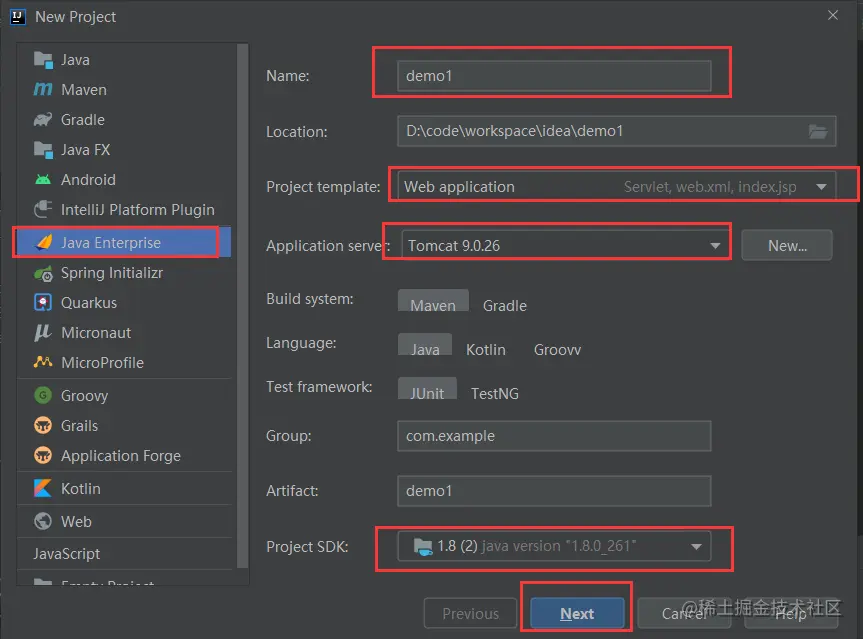Click the green Groovy G icon
This screenshot has height=639, width=863.
tap(43, 395)
